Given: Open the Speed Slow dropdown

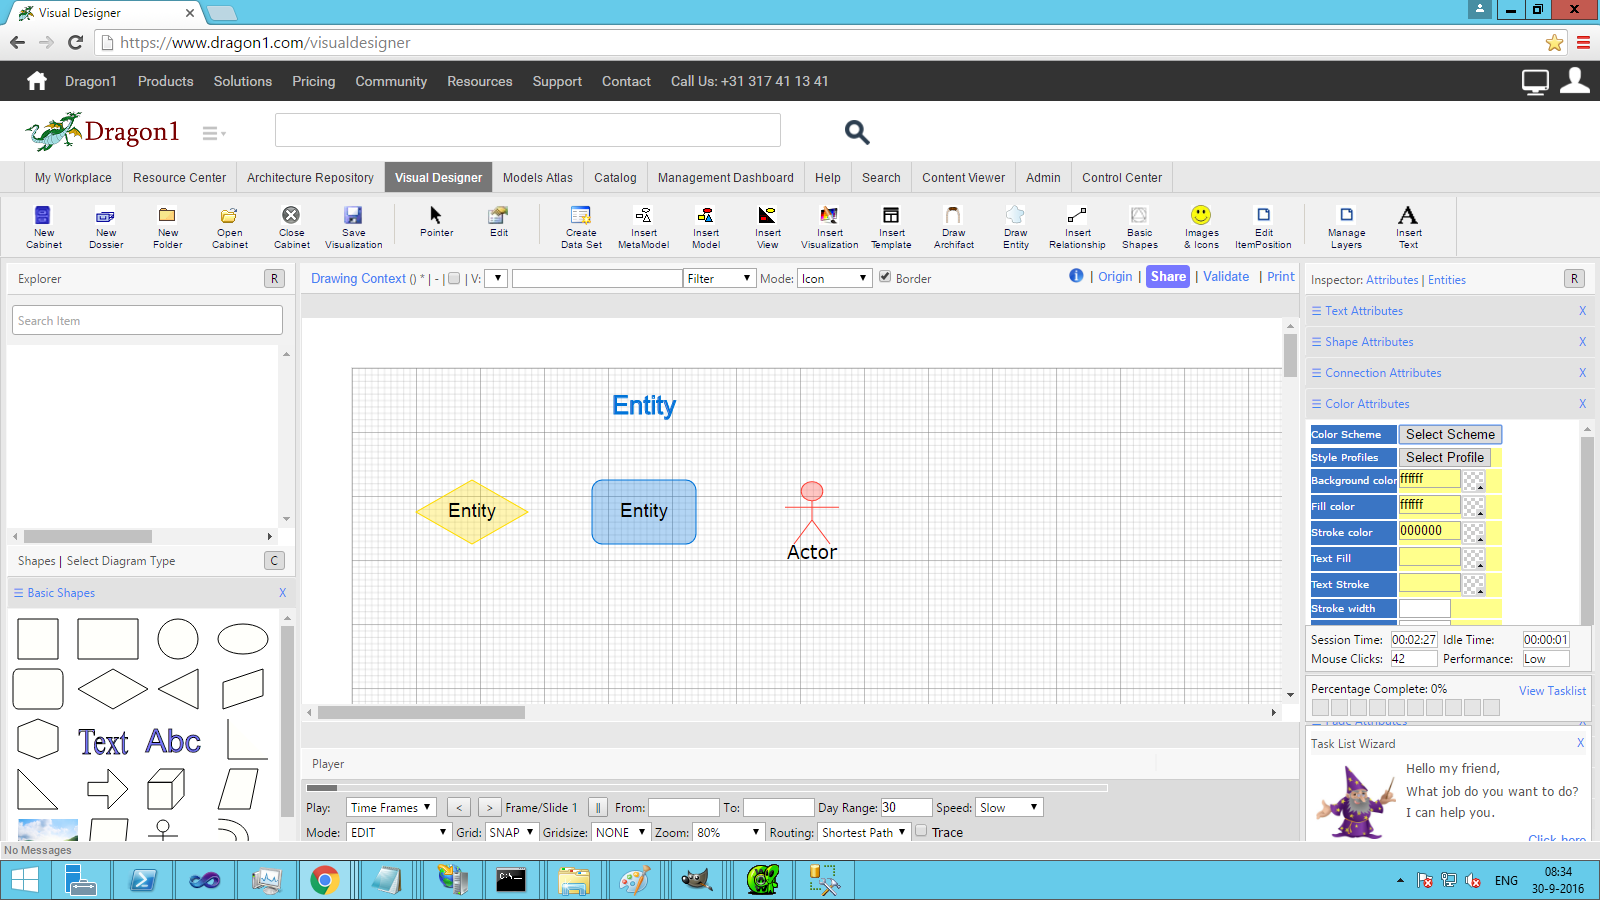Looking at the screenshot, I should click(x=1010, y=807).
